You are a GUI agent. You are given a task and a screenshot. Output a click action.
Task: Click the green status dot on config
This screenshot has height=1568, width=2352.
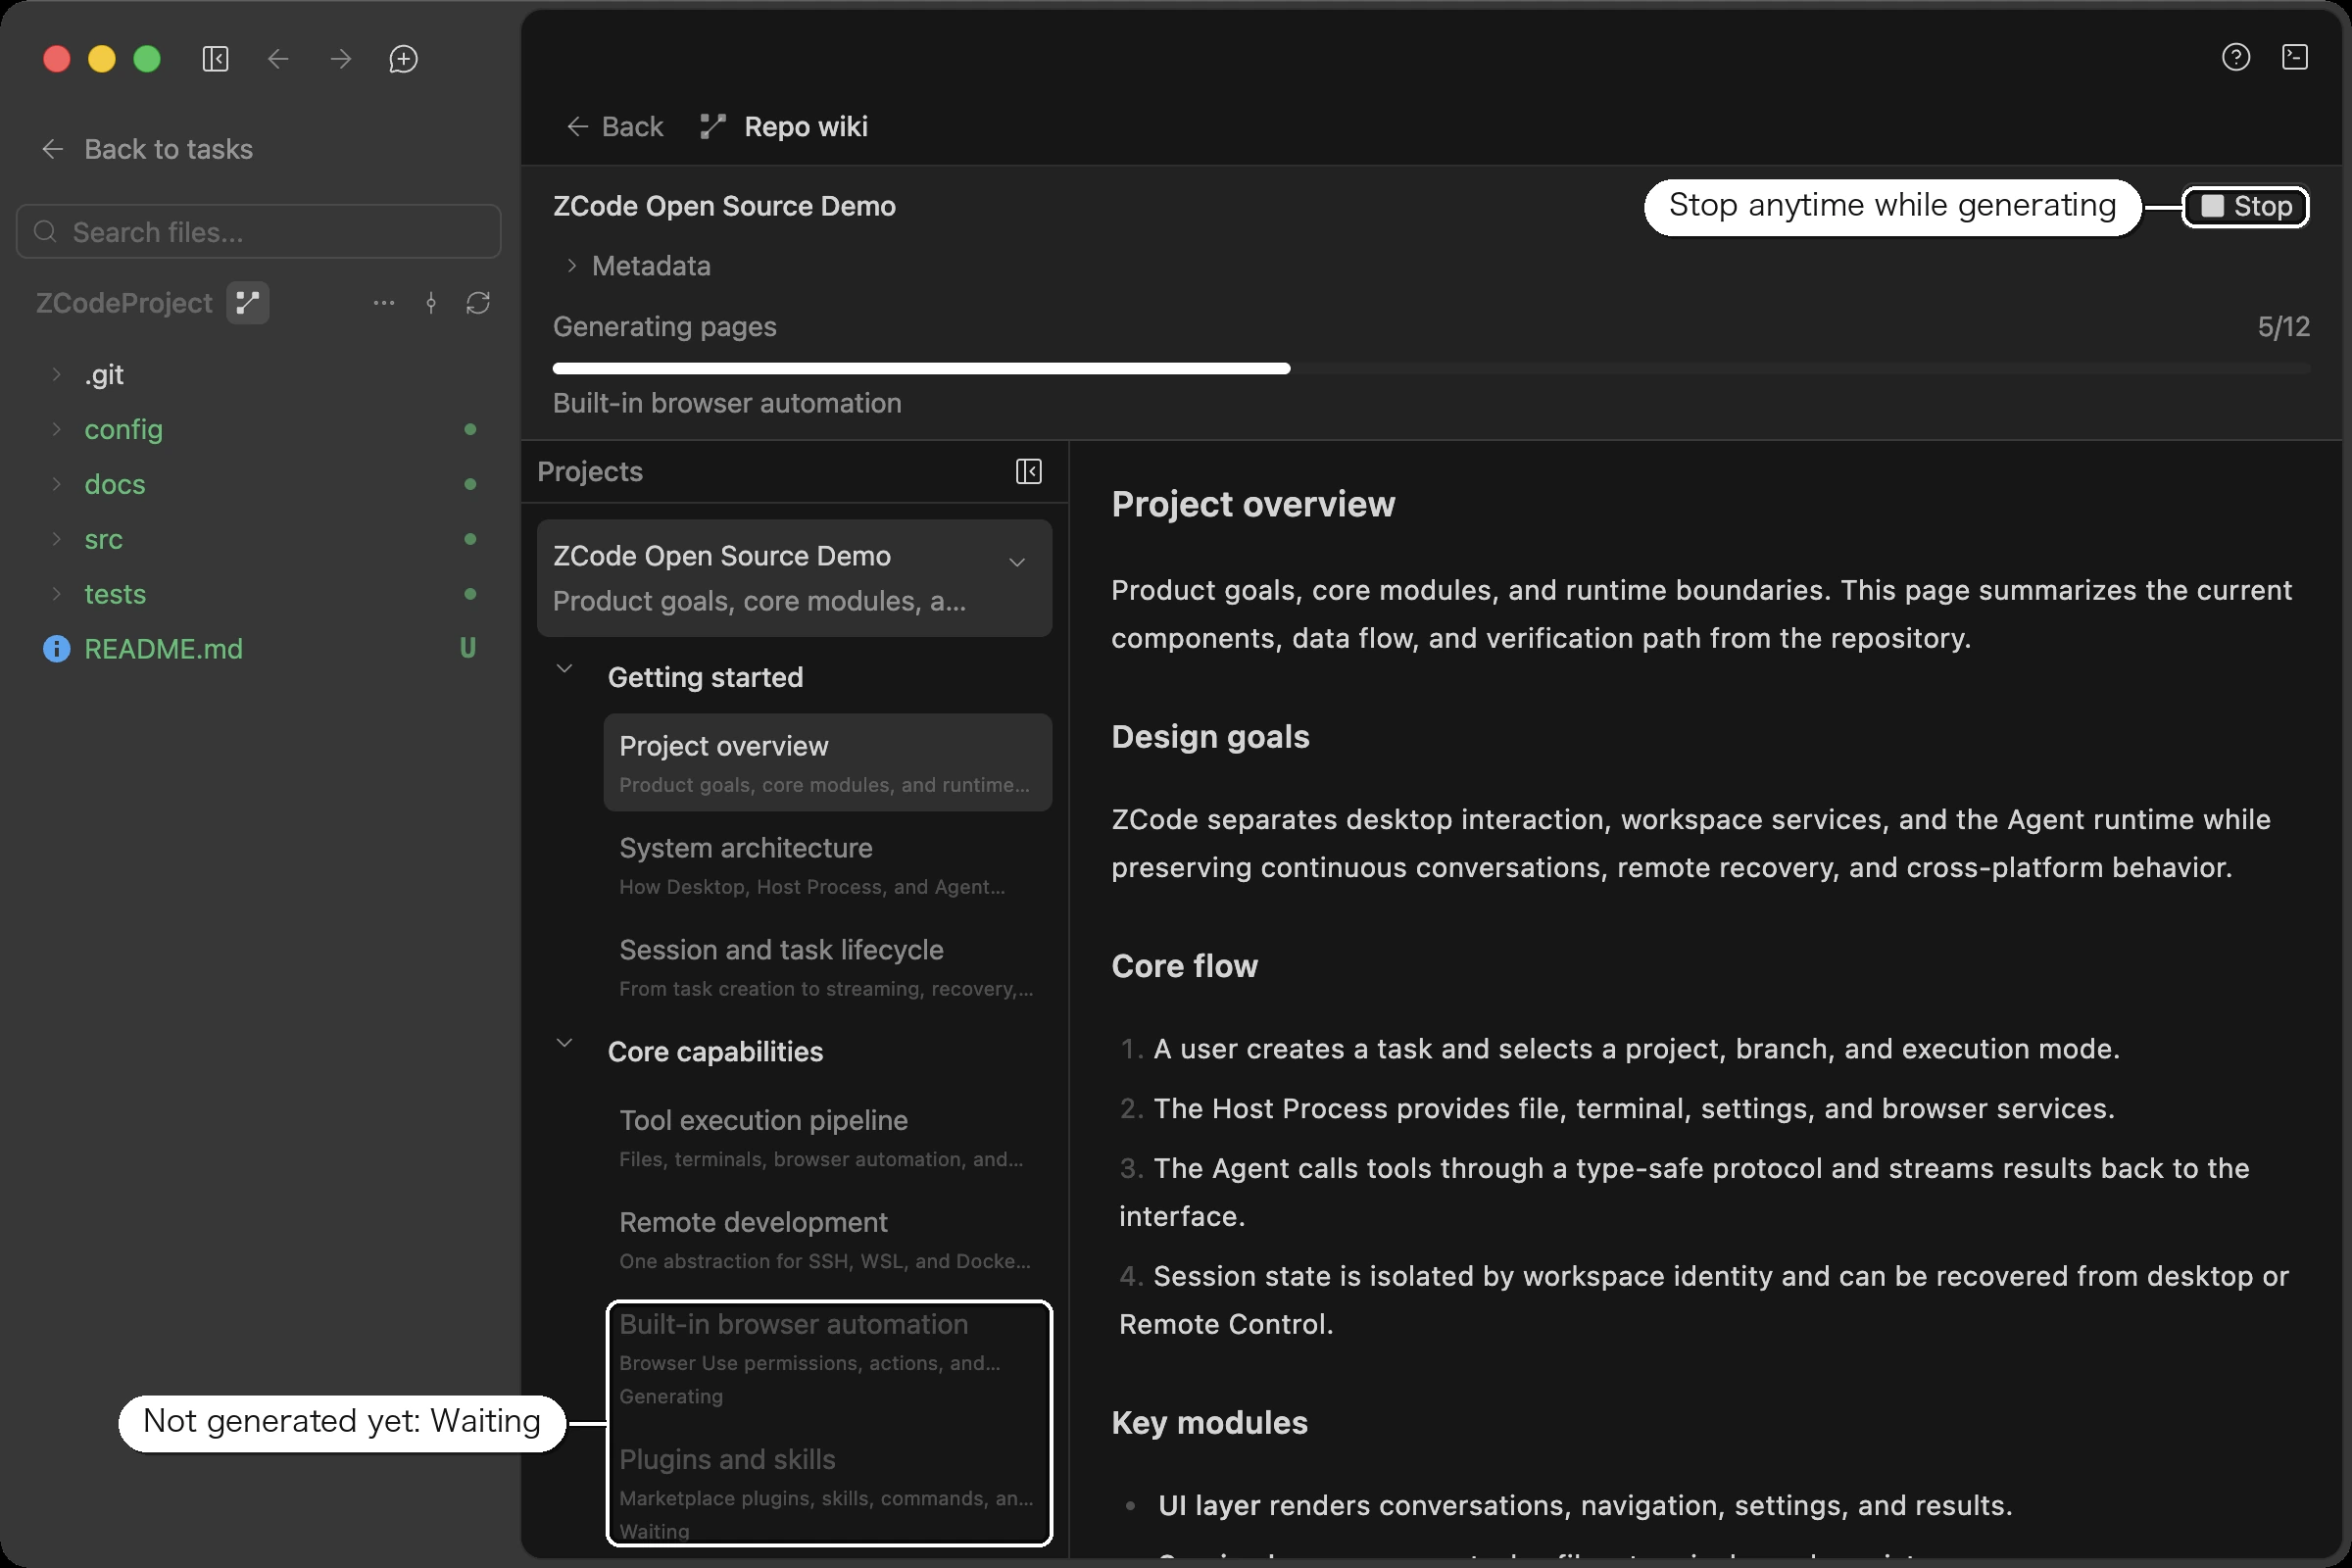(x=470, y=429)
